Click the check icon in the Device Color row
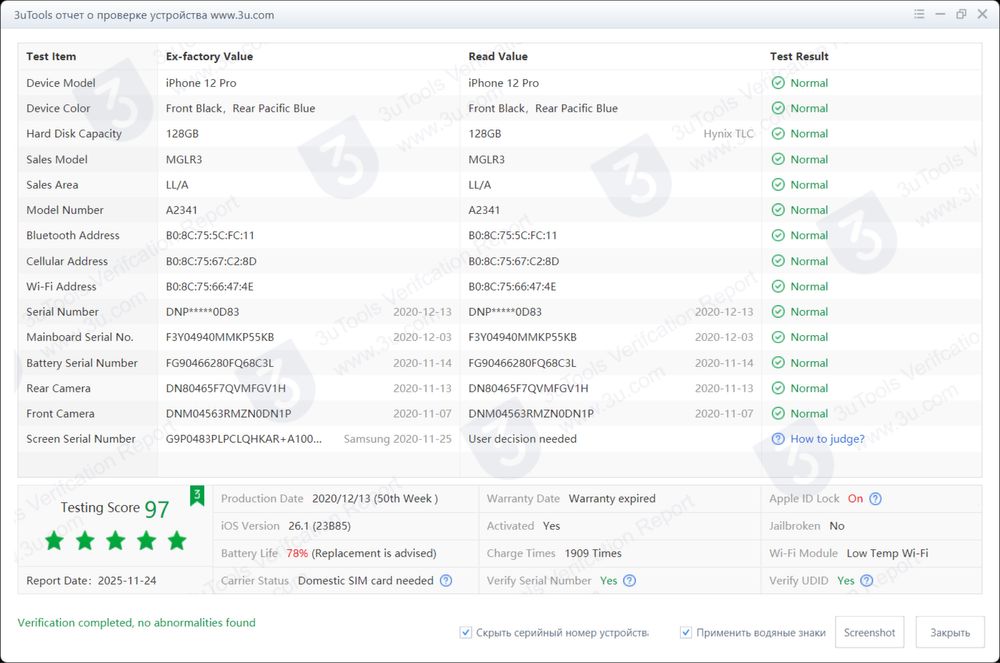The image size is (1000, 663). (778, 108)
